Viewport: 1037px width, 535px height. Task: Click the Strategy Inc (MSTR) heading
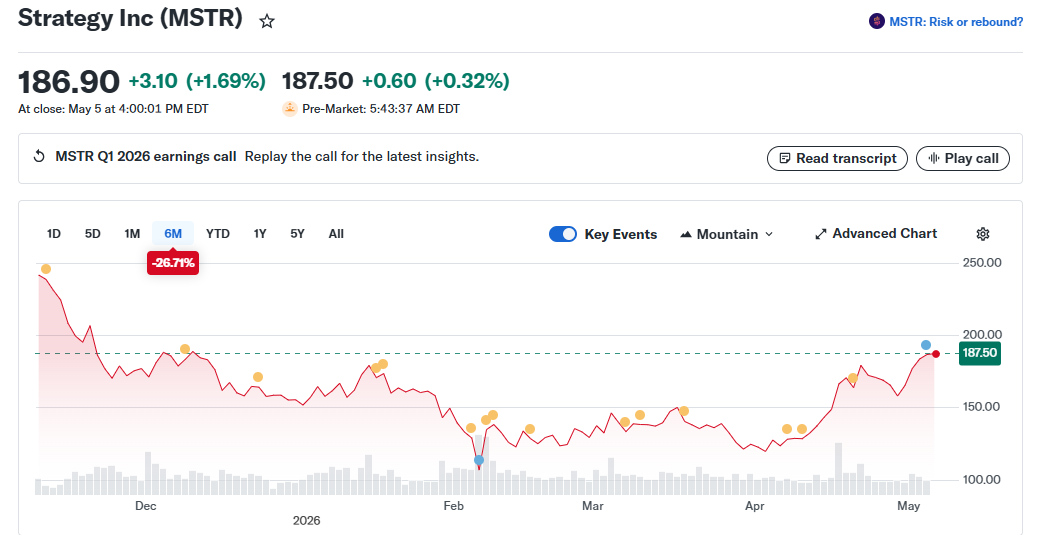(x=130, y=18)
